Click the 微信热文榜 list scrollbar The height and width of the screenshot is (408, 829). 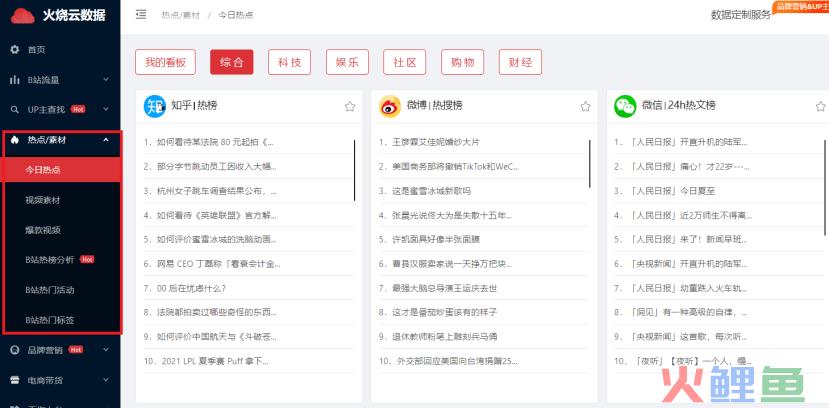coord(825,188)
